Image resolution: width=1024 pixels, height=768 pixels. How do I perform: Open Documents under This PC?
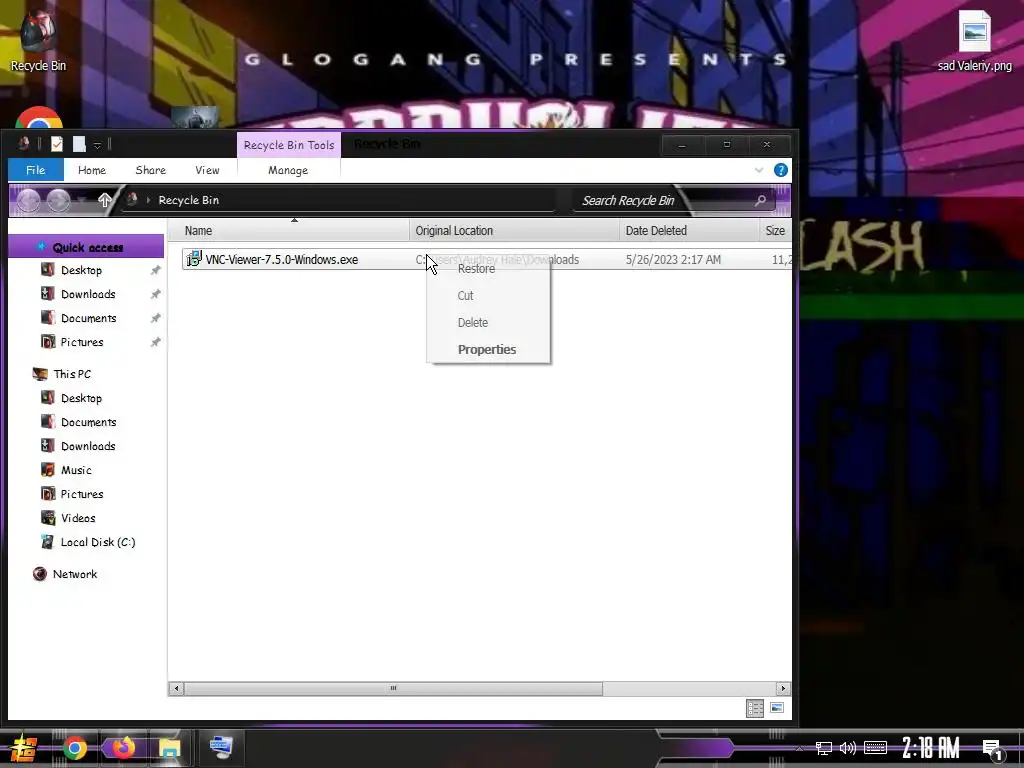click(88, 422)
